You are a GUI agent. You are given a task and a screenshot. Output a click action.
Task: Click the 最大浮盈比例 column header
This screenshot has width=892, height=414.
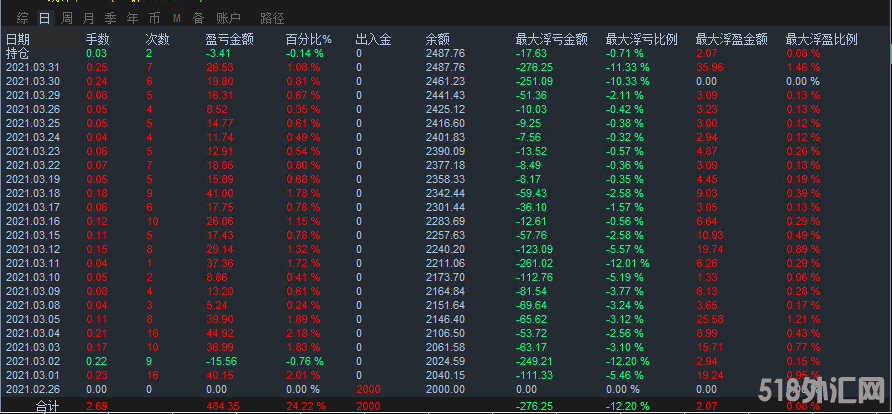[x=821, y=39]
